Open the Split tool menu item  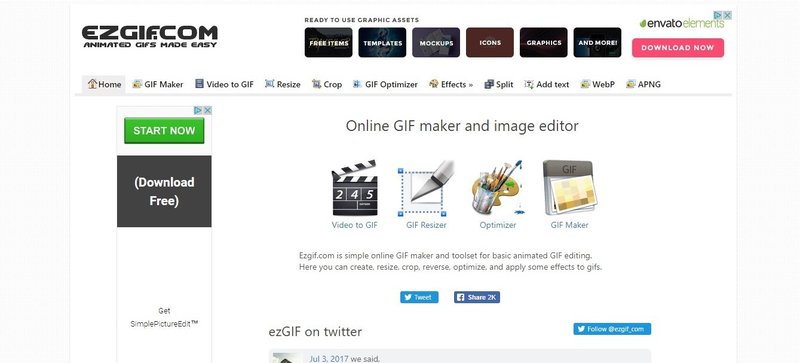click(x=499, y=84)
